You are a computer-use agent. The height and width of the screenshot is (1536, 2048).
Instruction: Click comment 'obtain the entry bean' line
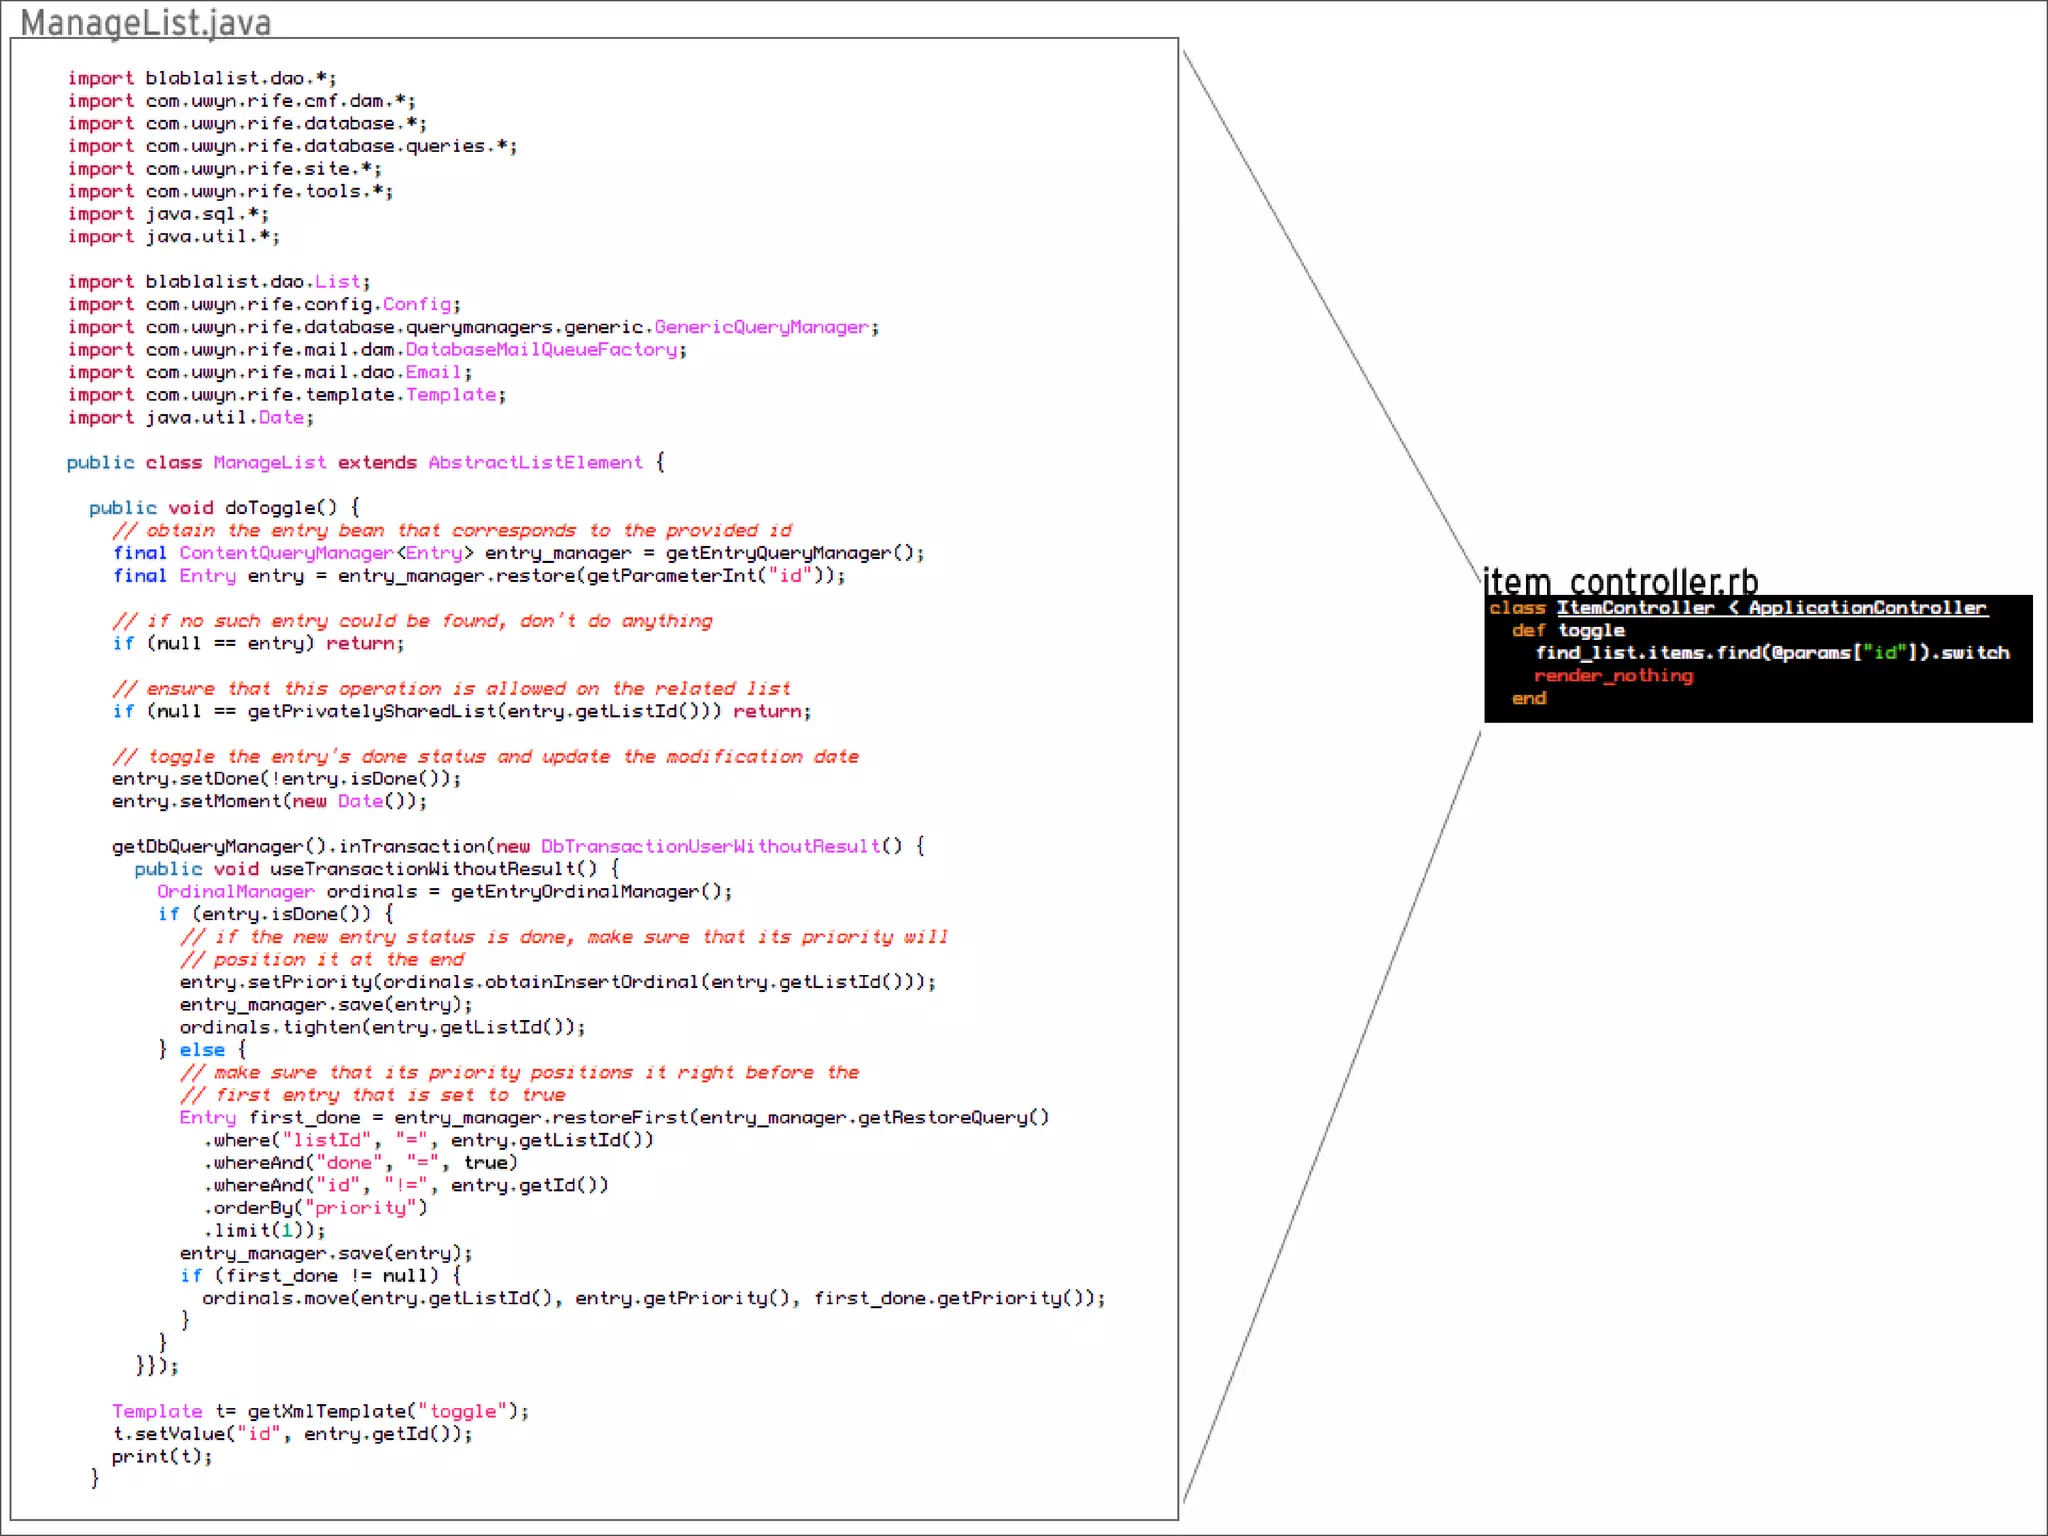pyautogui.click(x=452, y=531)
